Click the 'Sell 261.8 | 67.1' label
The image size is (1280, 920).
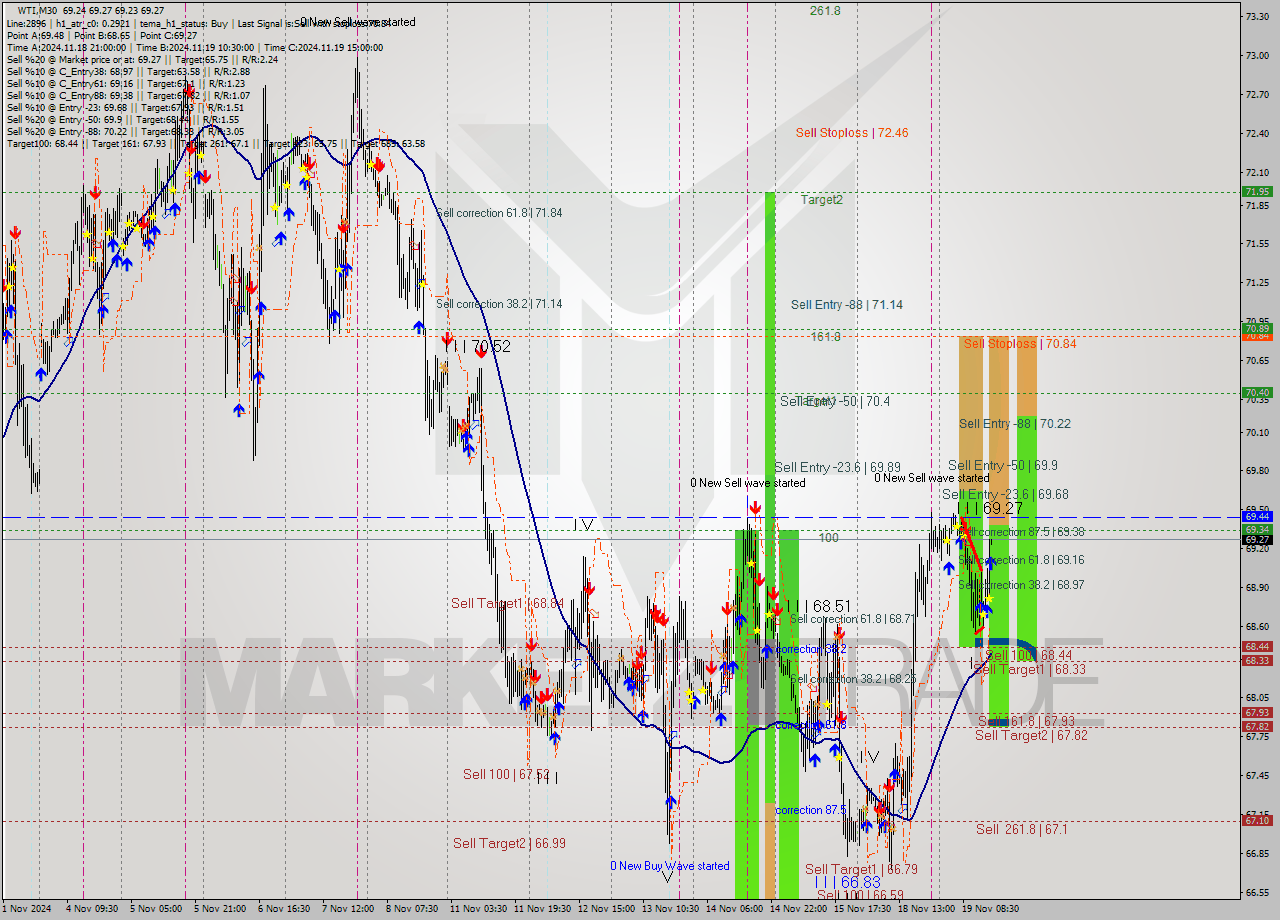(1022, 829)
